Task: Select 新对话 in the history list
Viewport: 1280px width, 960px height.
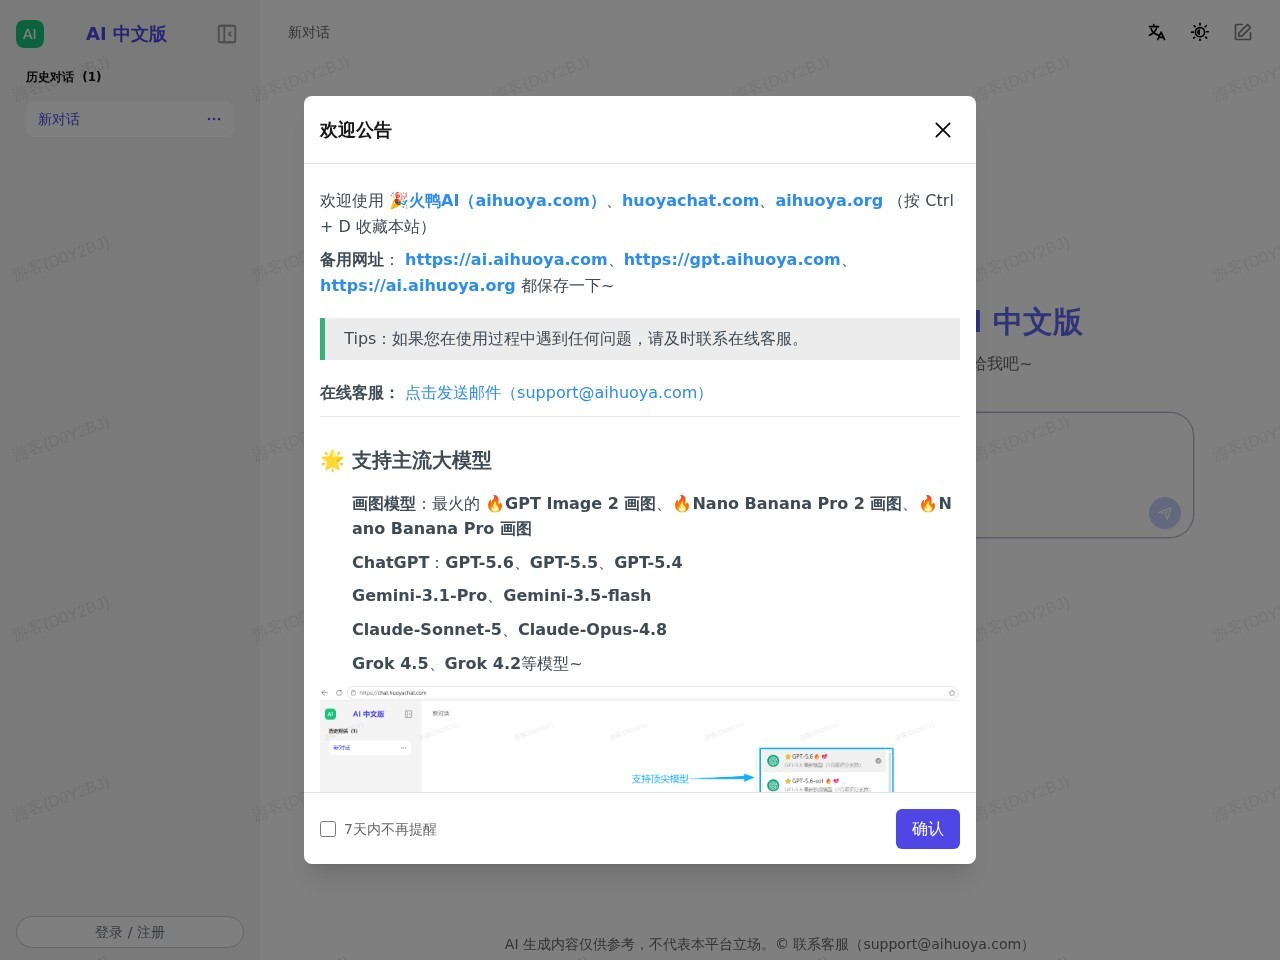Action: click(x=130, y=119)
